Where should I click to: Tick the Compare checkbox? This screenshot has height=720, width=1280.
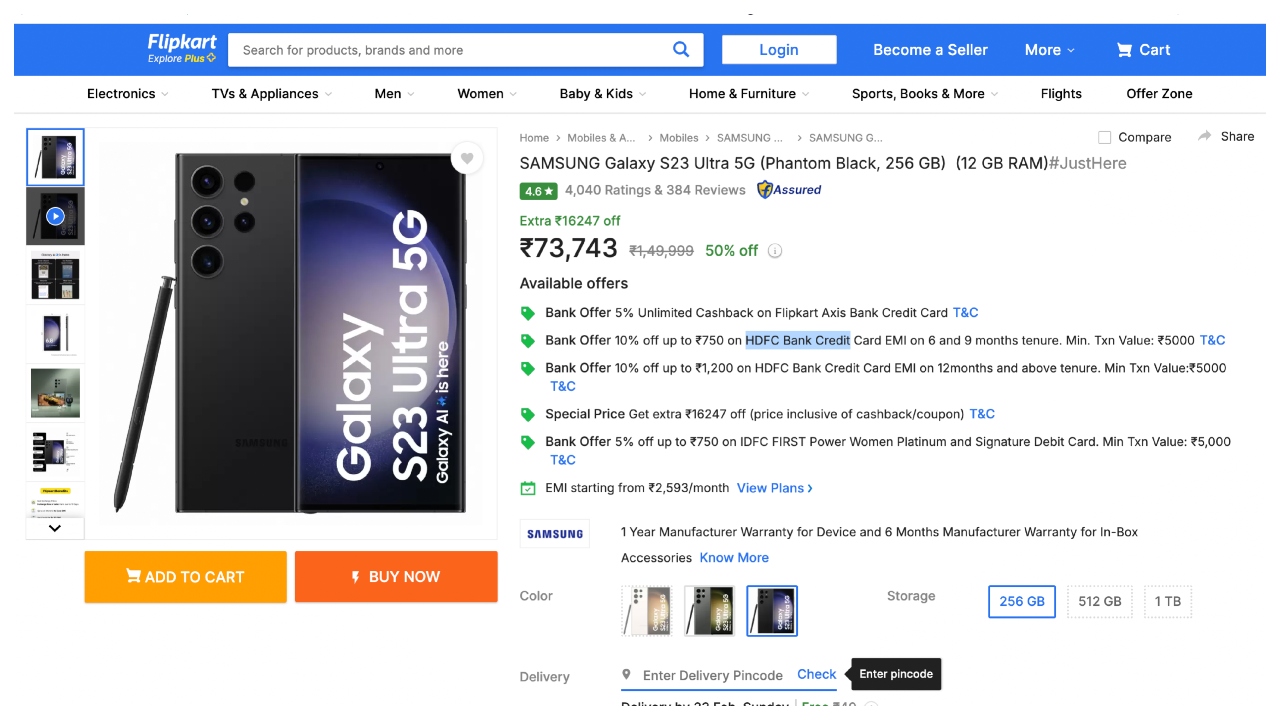(x=1104, y=137)
